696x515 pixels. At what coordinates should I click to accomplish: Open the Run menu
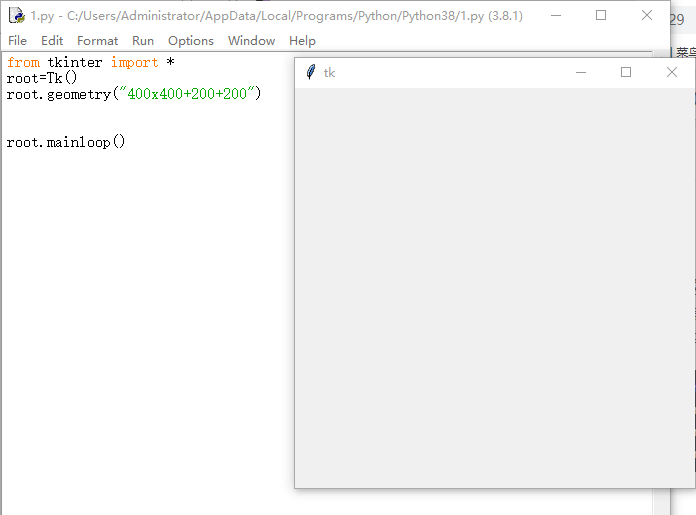pyautogui.click(x=143, y=41)
